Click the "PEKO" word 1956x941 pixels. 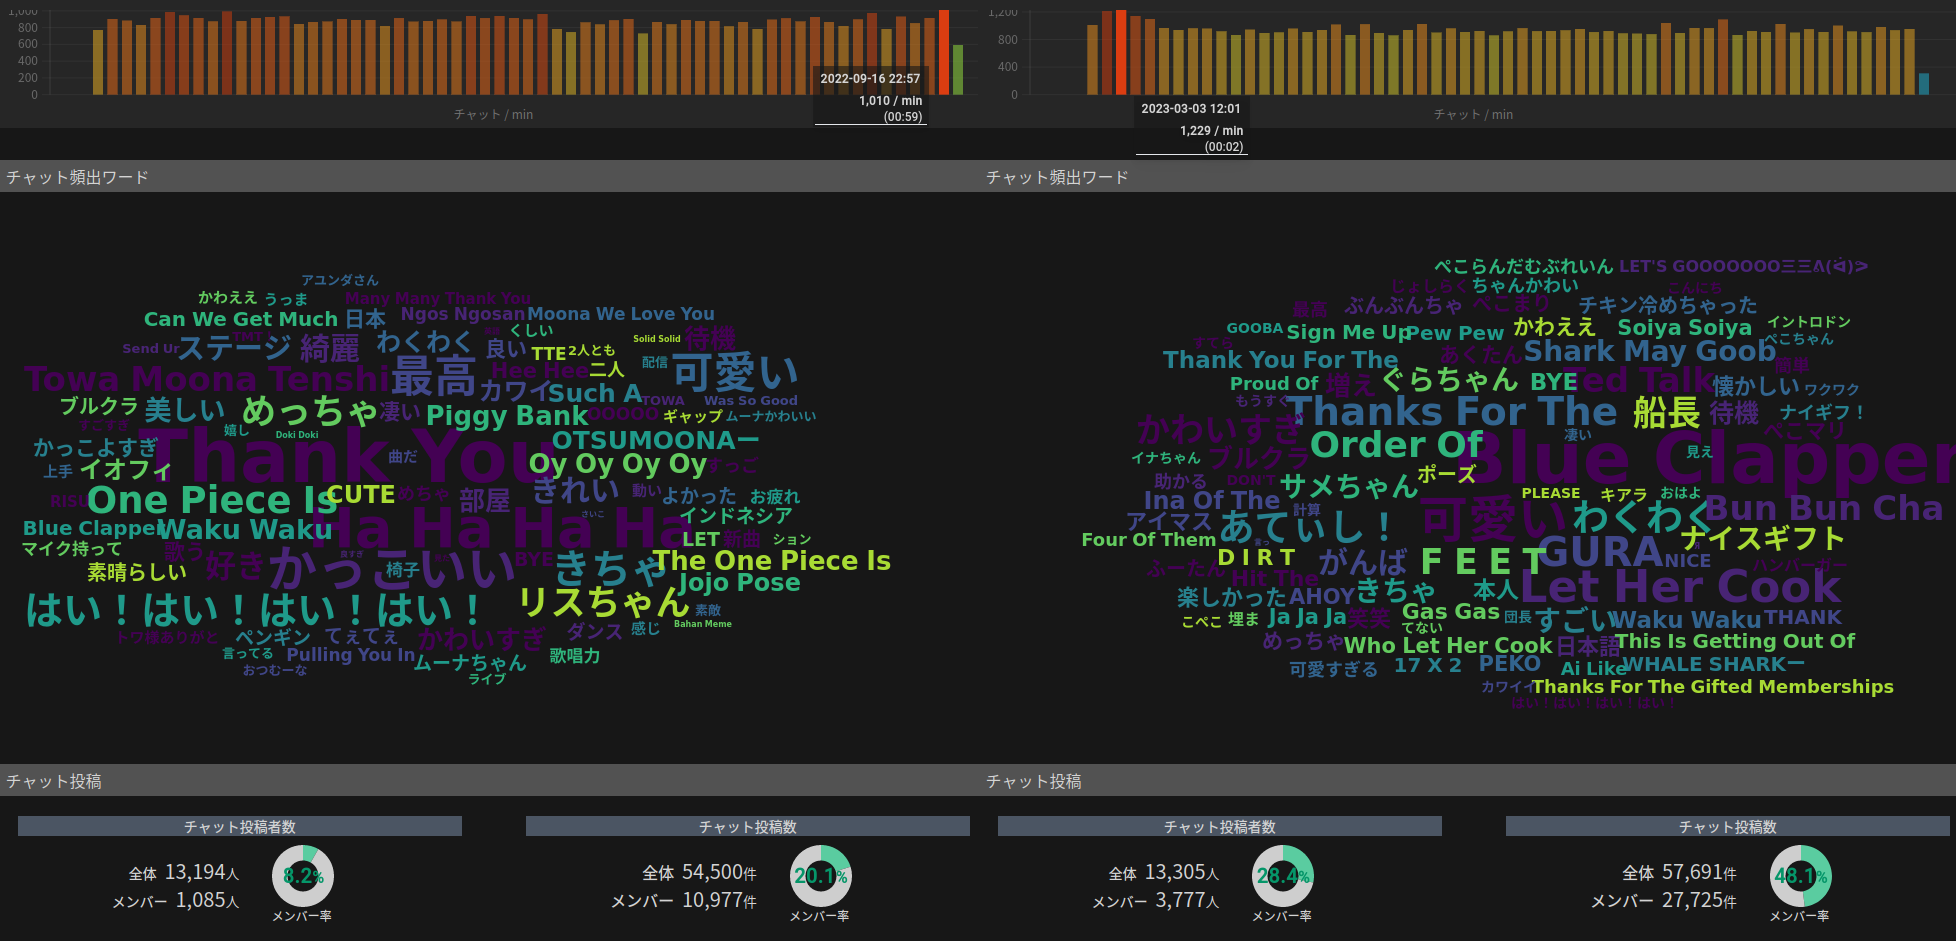[x=1510, y=664]
